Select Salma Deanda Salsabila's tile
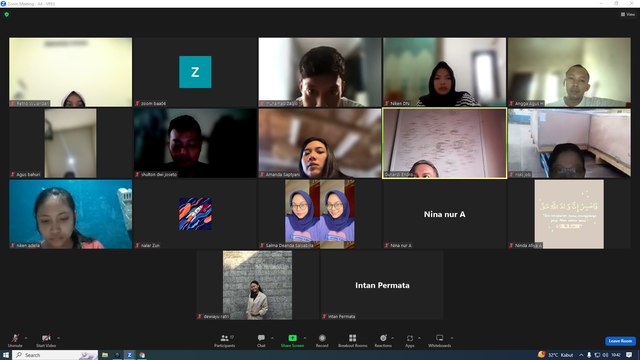Image resolution: width=640 pixels, height=360 pixels. point(320,214)
